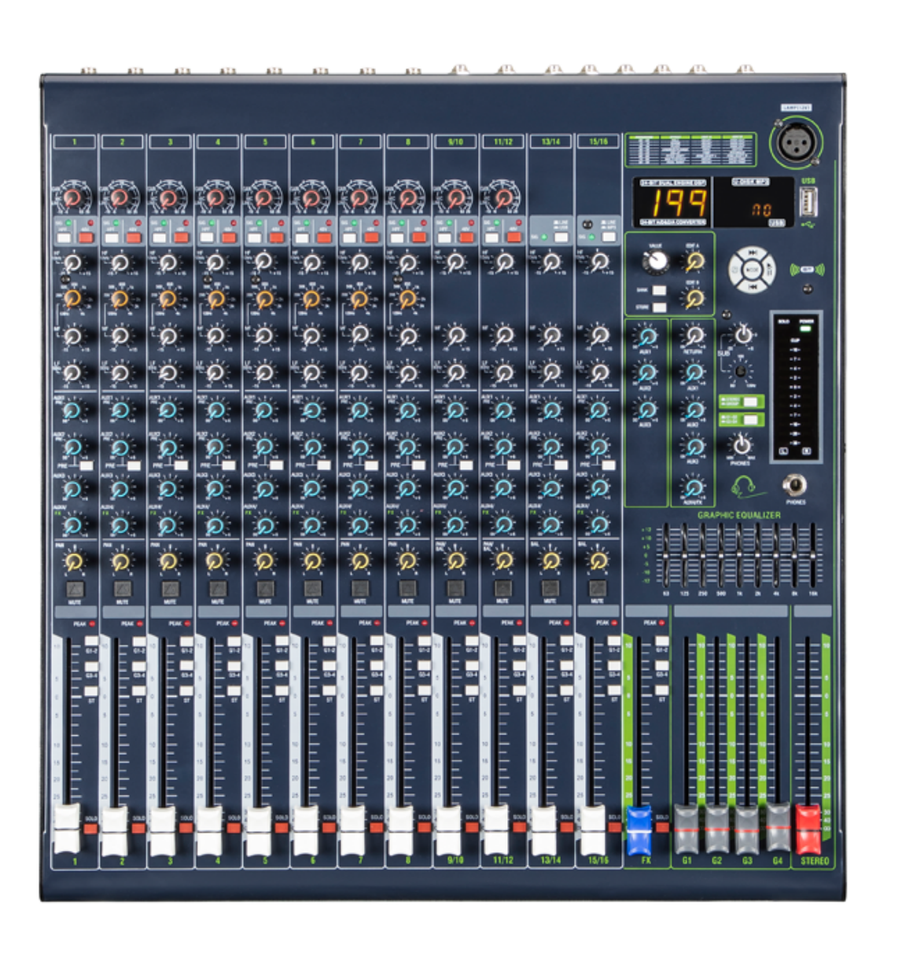
Task: Select the 1k graphic EQ slider
Action: (739, 556)
